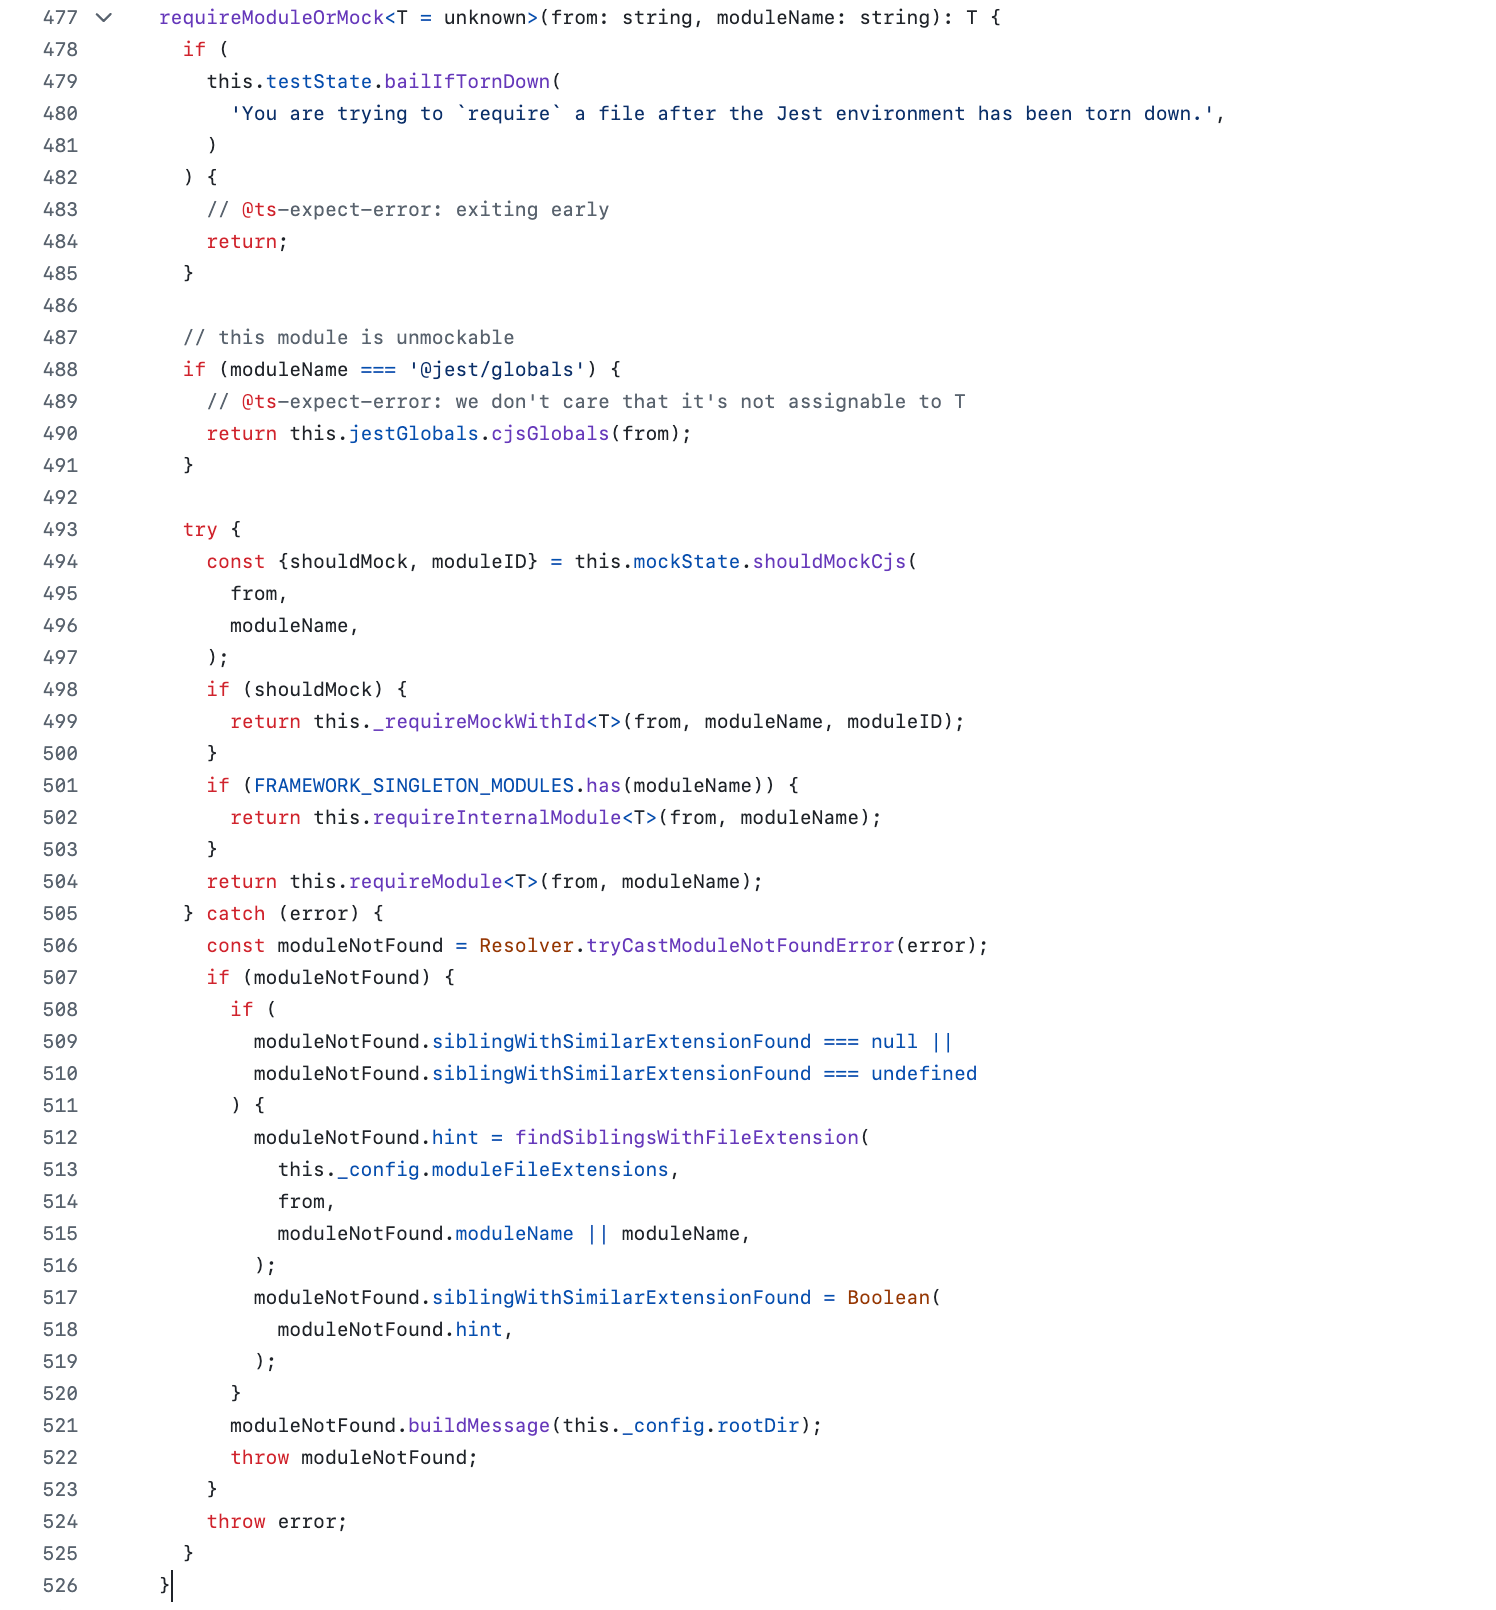Click the cjsGlobals method reference

pyautogui.click(x=550, y=433)
